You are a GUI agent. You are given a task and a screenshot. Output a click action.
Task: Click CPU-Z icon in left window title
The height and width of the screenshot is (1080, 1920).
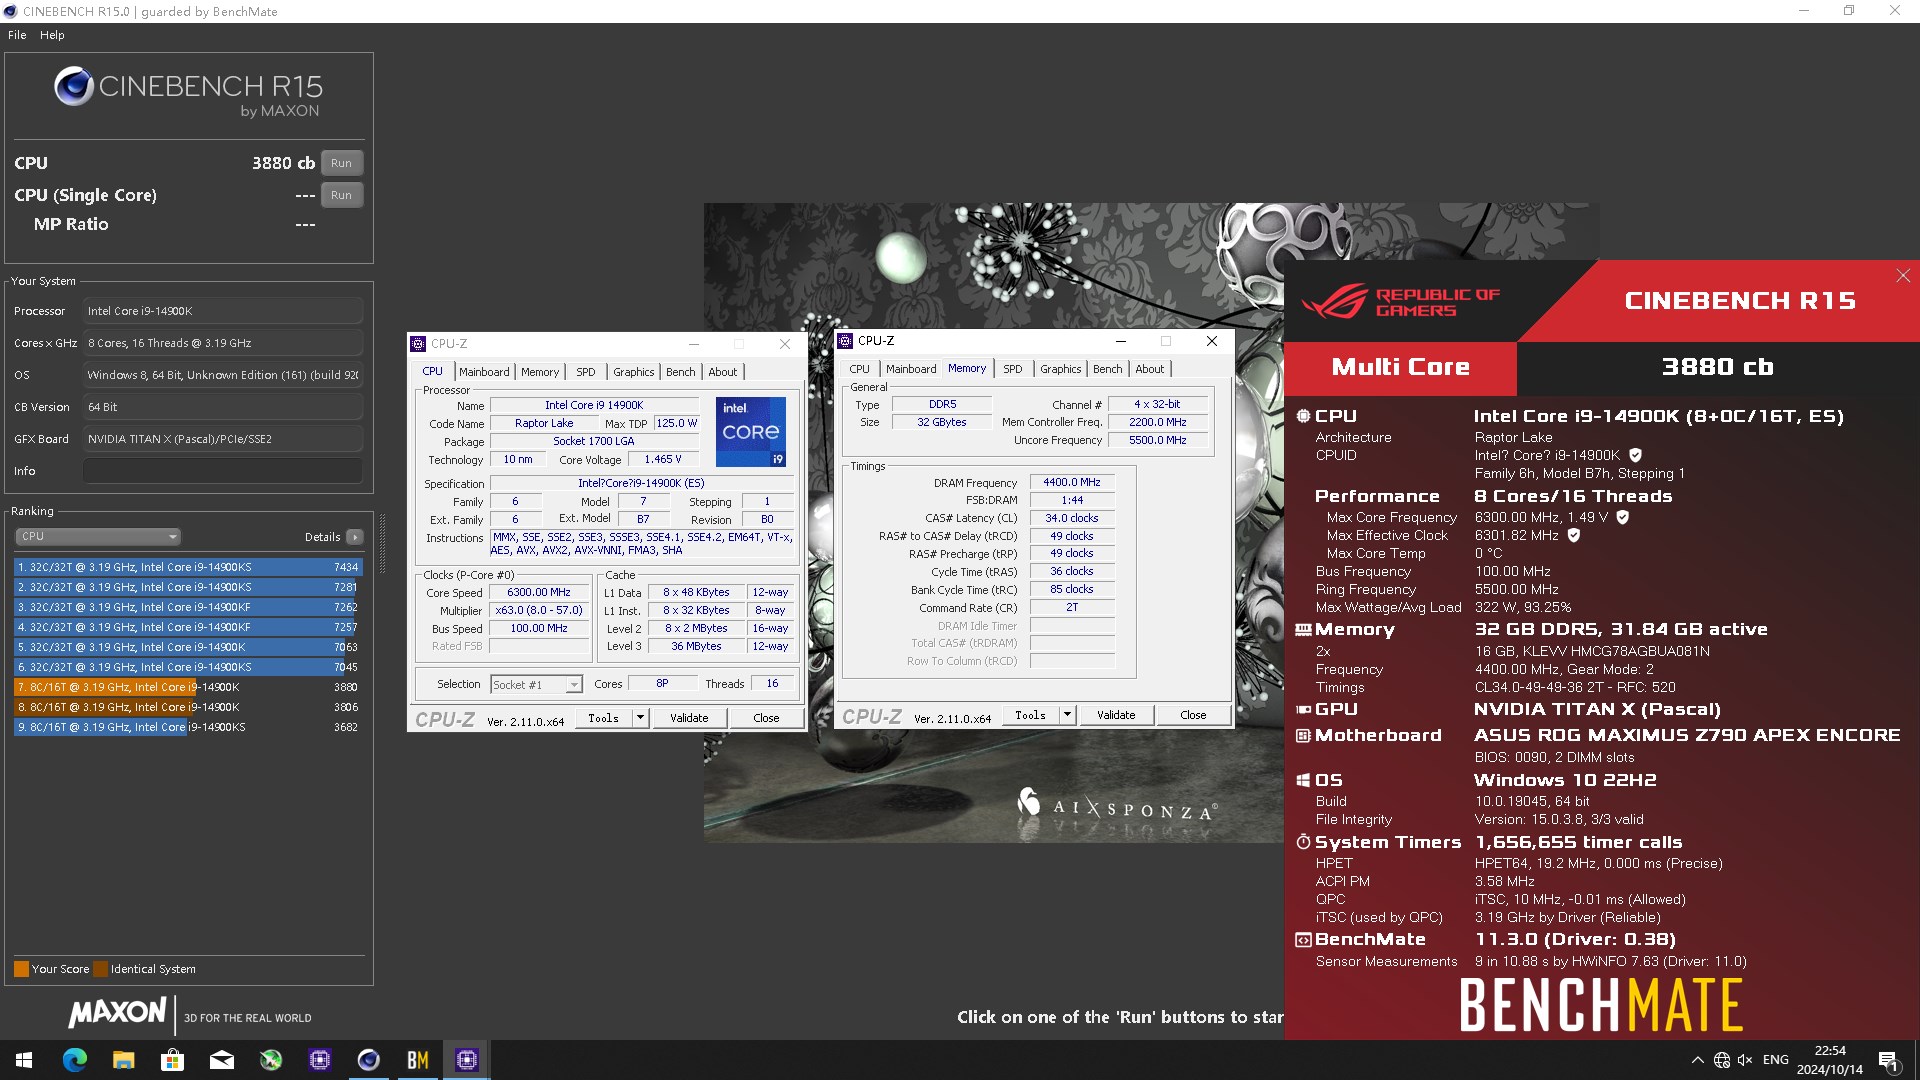point(419,344)
